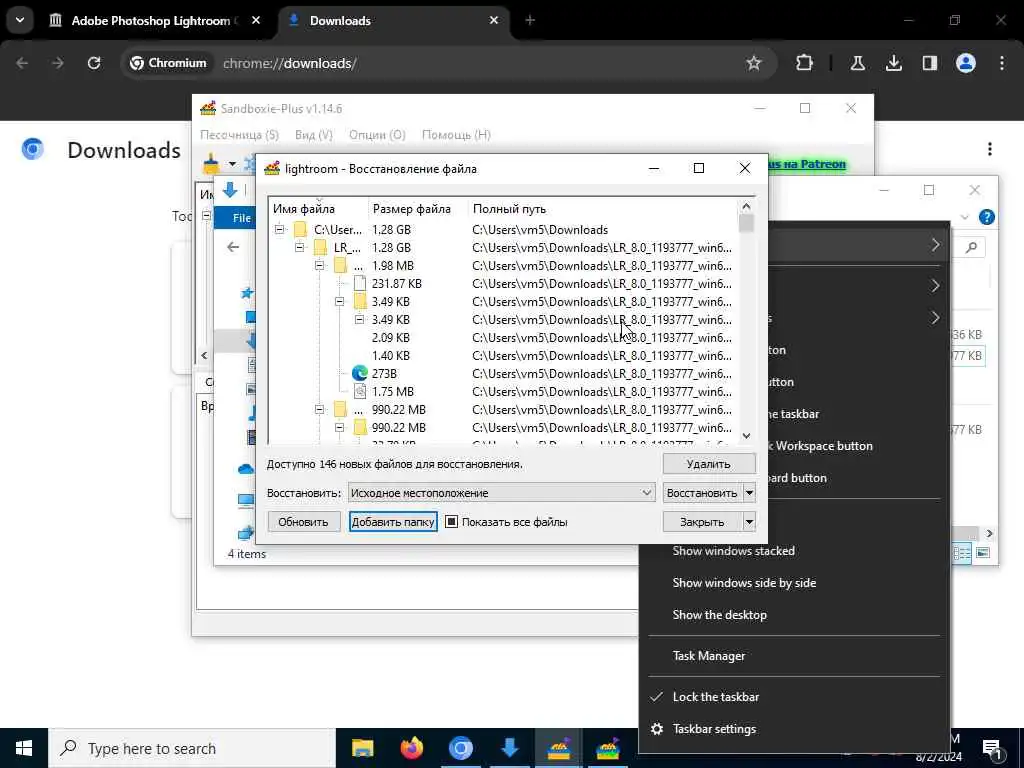Click the broom cleanup icon in Sandboxie toolbar
The width and height of the screenshot is (1024, 768).
tap(211, 163)
